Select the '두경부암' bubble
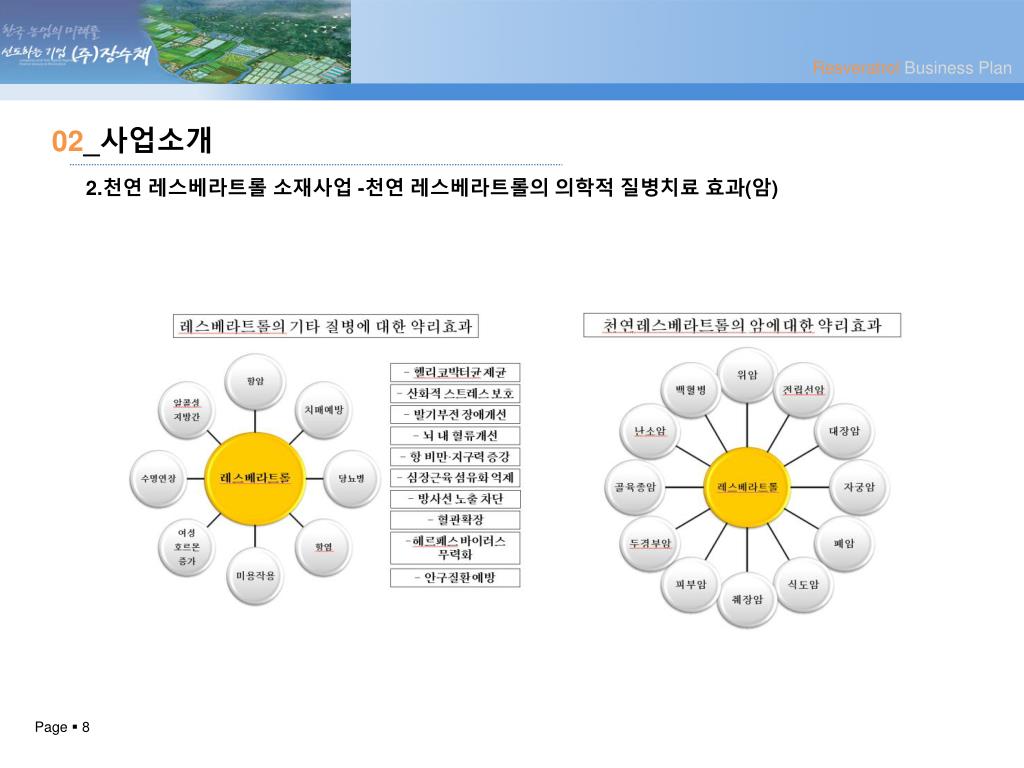This screenshot has width=1024, height=768. 650,543
